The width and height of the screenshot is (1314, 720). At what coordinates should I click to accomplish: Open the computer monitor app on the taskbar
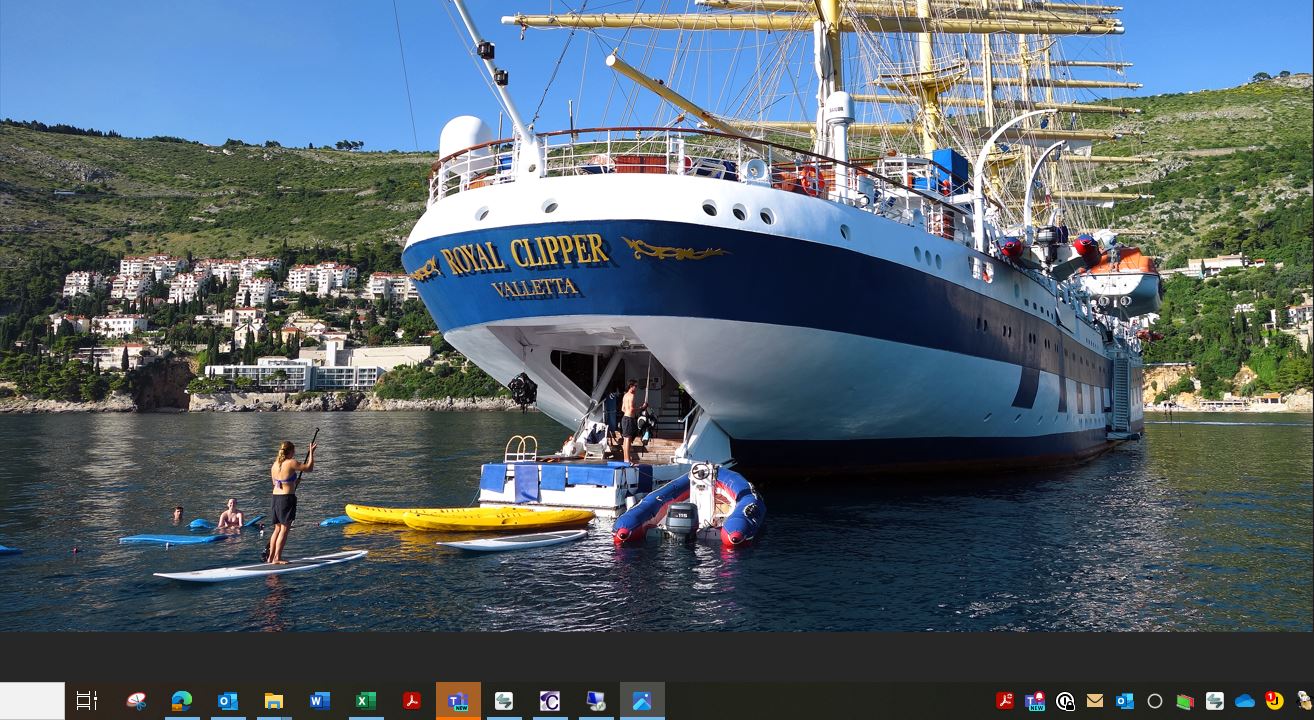coord(596,701)
